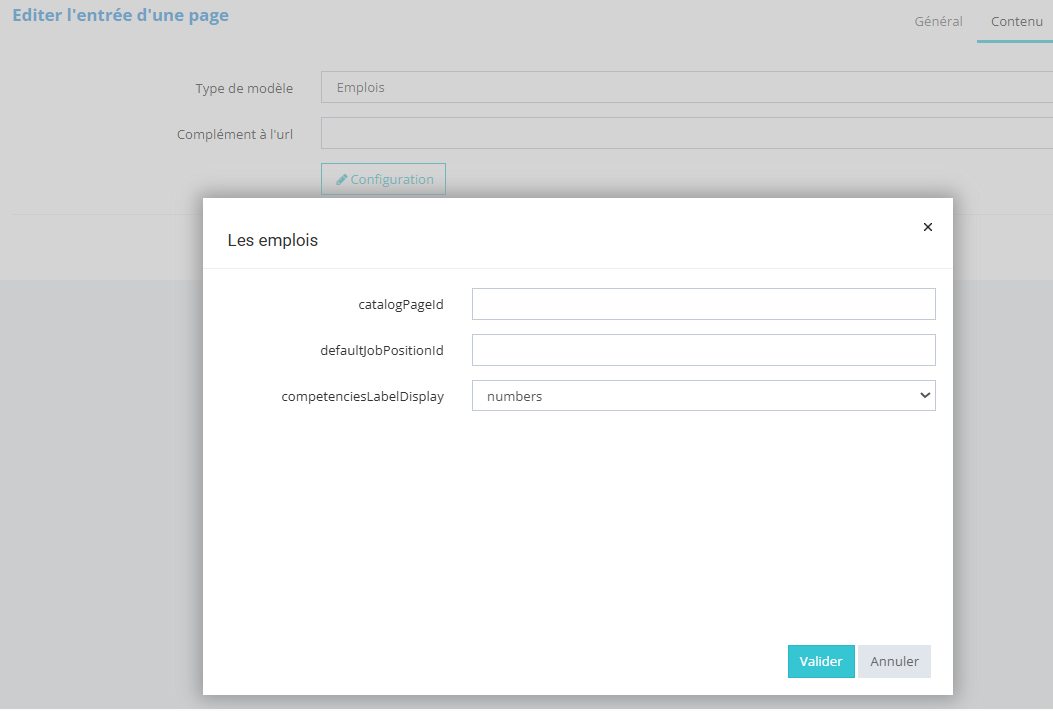Focus the Complément à l'url field
Screen dimensions: 1053x711
click(x=686, y=133)
